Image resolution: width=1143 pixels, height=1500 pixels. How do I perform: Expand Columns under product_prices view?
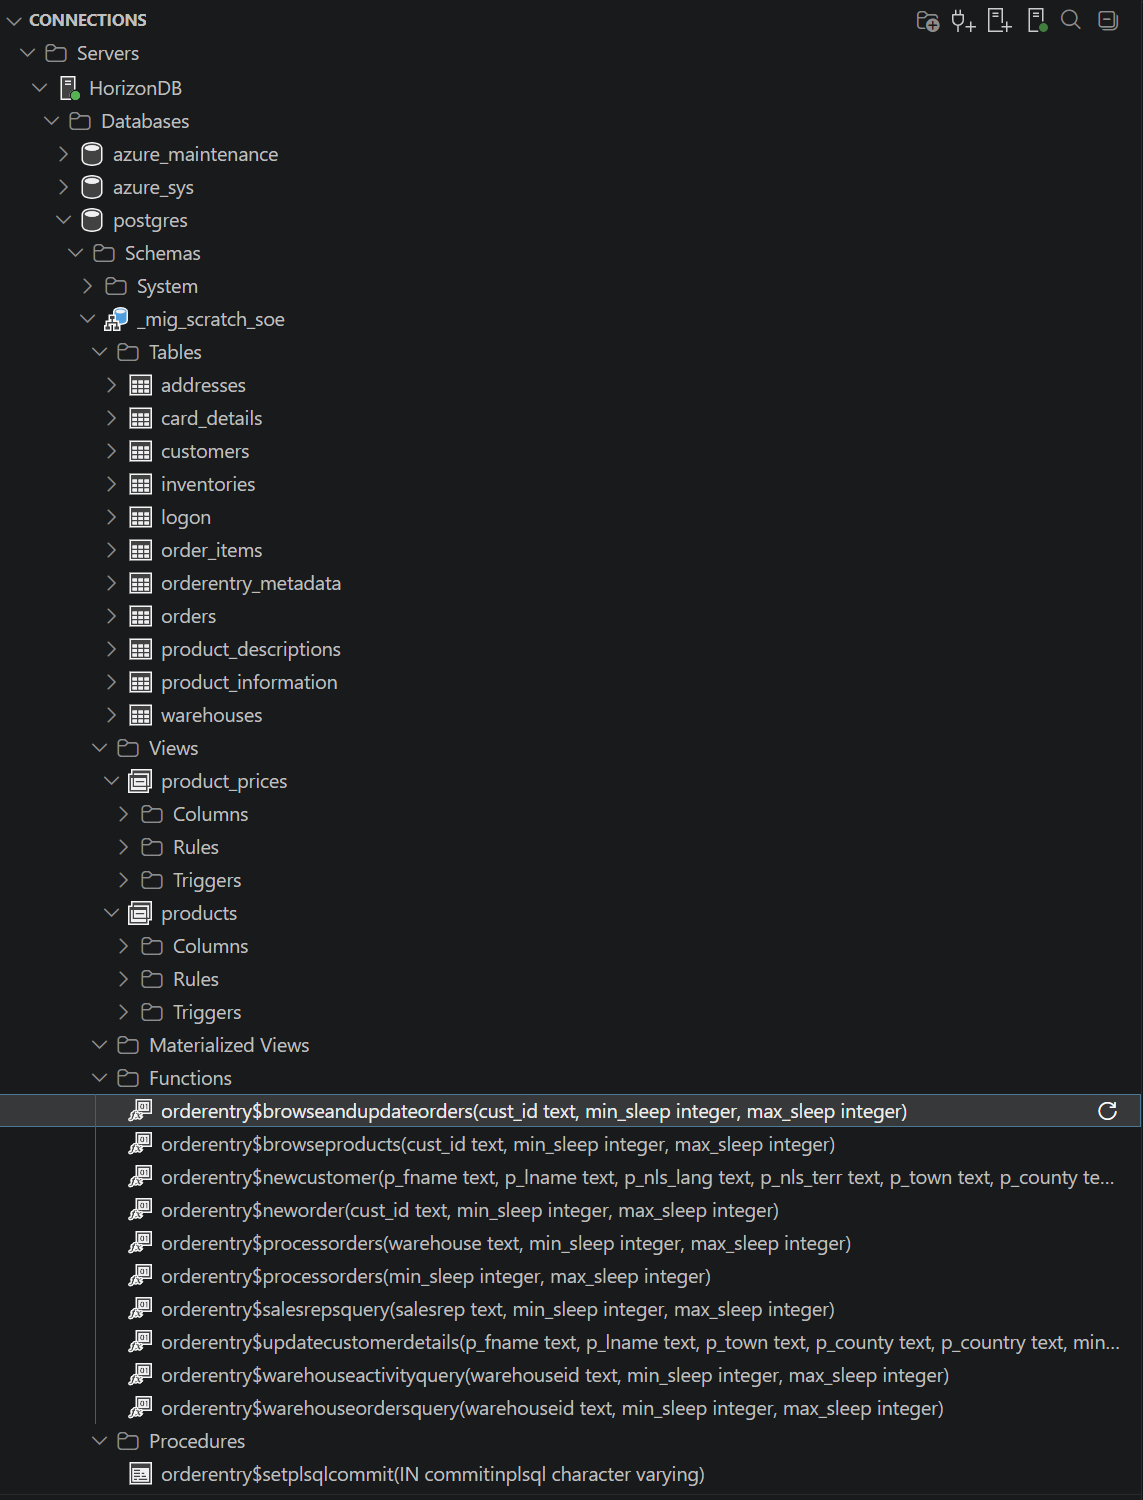point(124,814)
